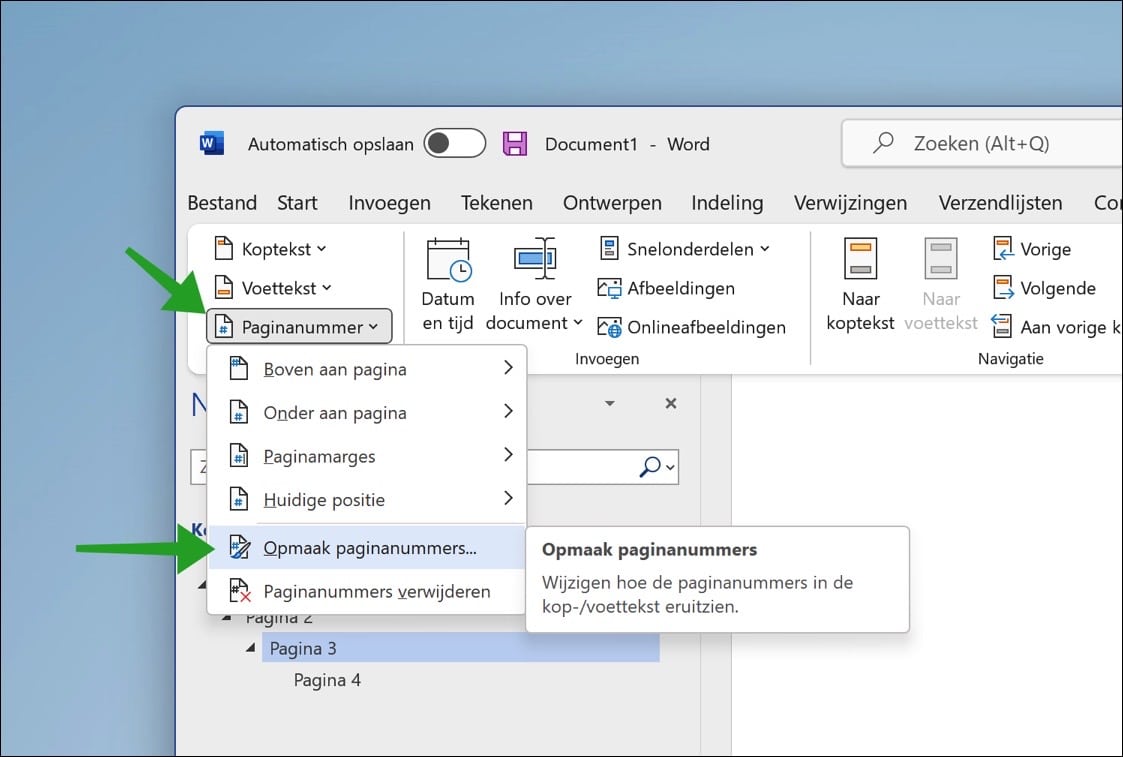The width and height of the screenshot is (1123, 757).
Task: Expand the Boven aan pagina submenu
Action: tap(334, 369)
